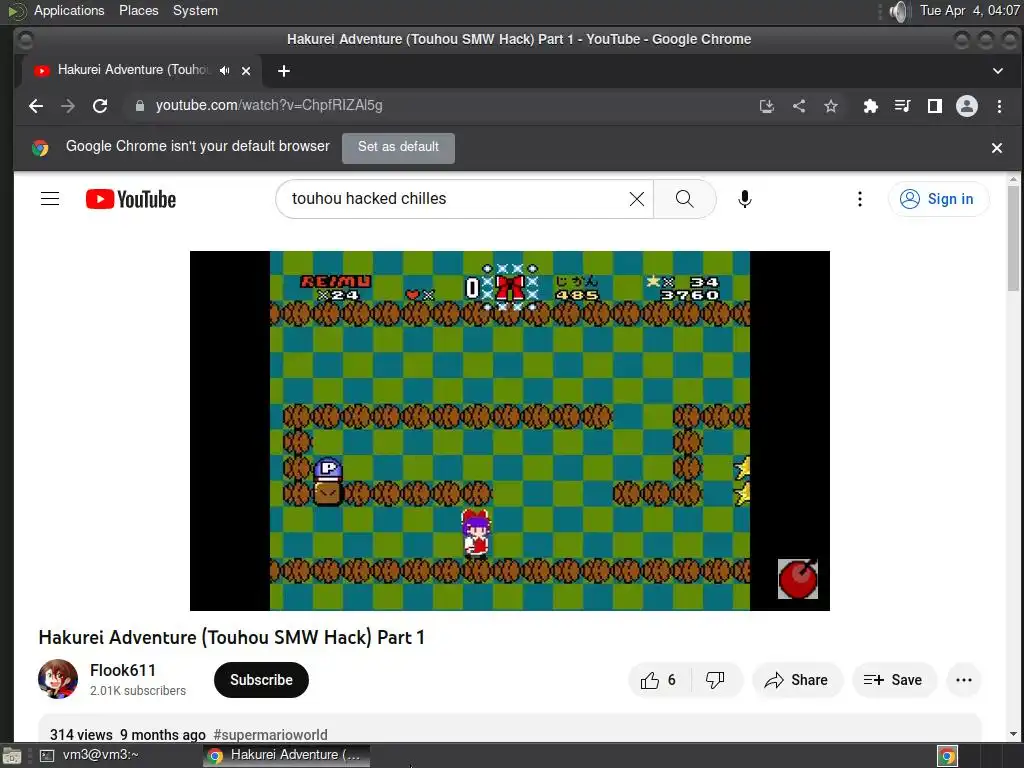
Task: Open the Flook611 channel name
Action: 123,671
